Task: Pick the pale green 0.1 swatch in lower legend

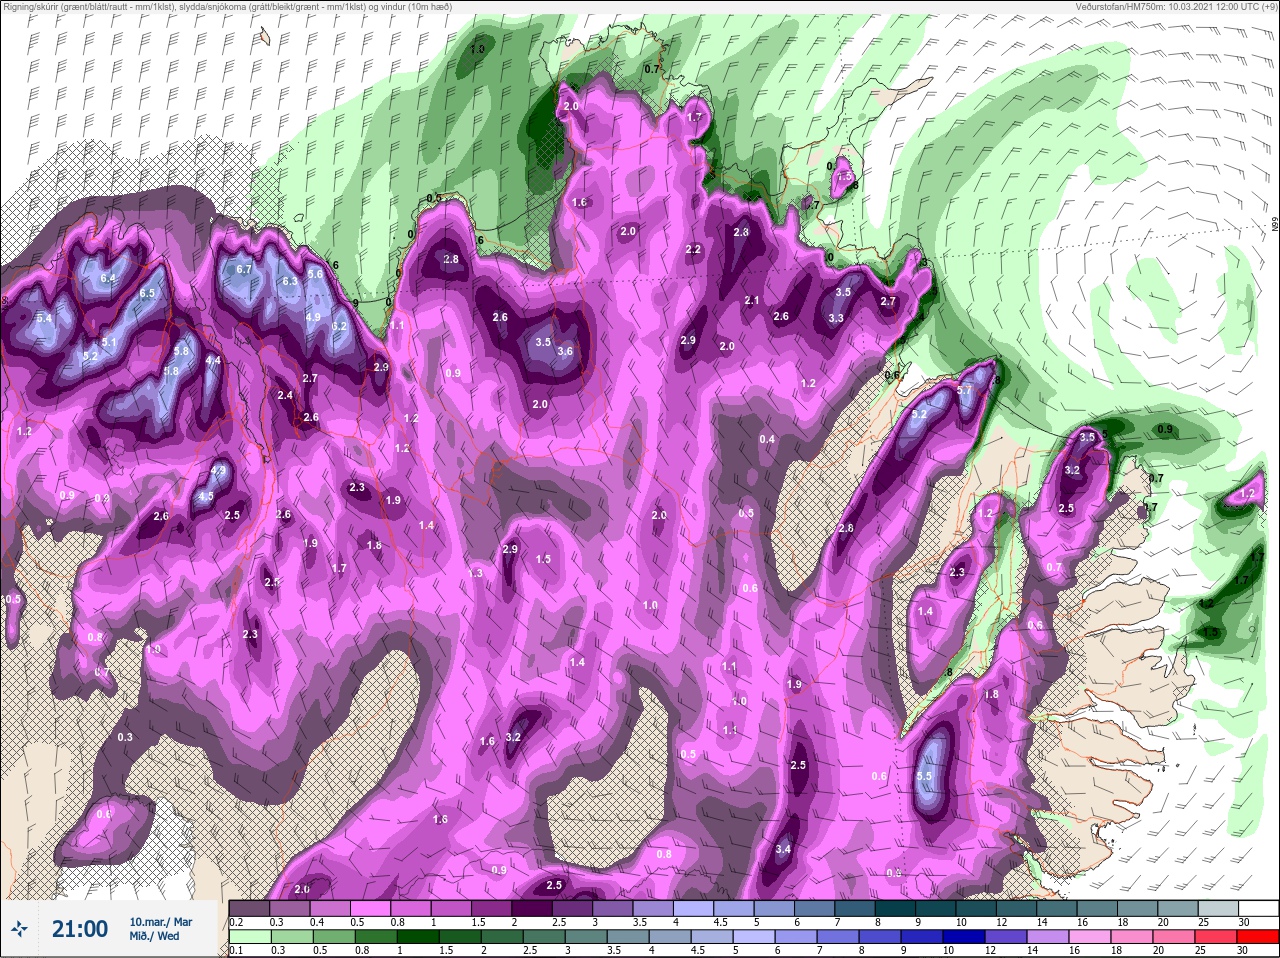Action: (x=250, y=937)
